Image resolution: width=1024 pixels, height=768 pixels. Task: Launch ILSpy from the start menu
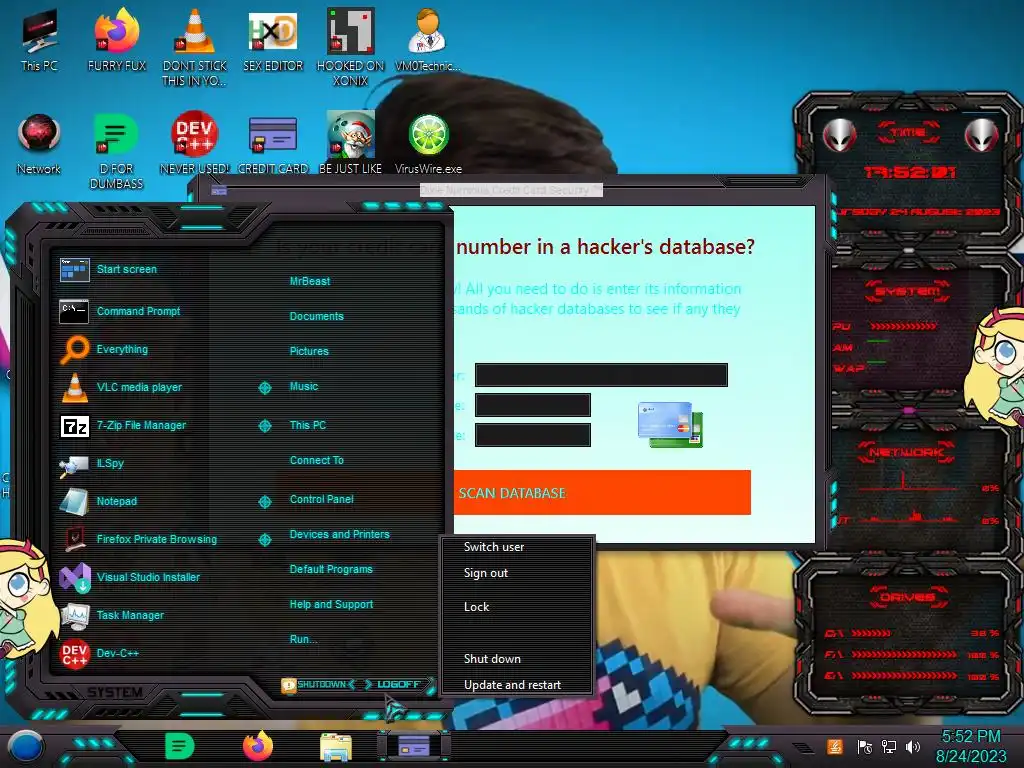pos(110,463)
